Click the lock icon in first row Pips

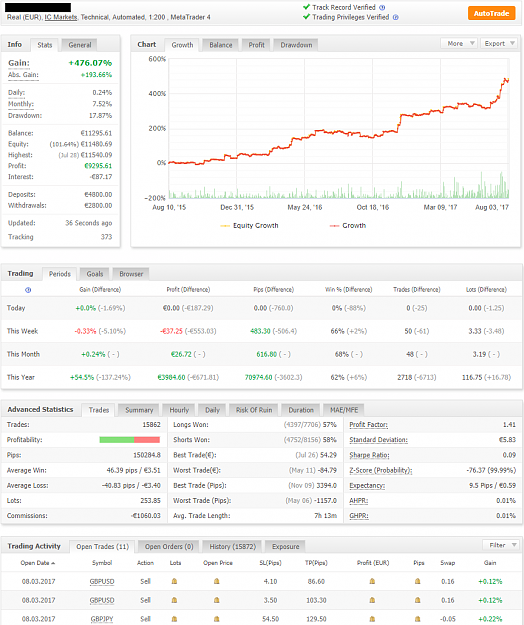pyautogui.click(x=418, y=582)
